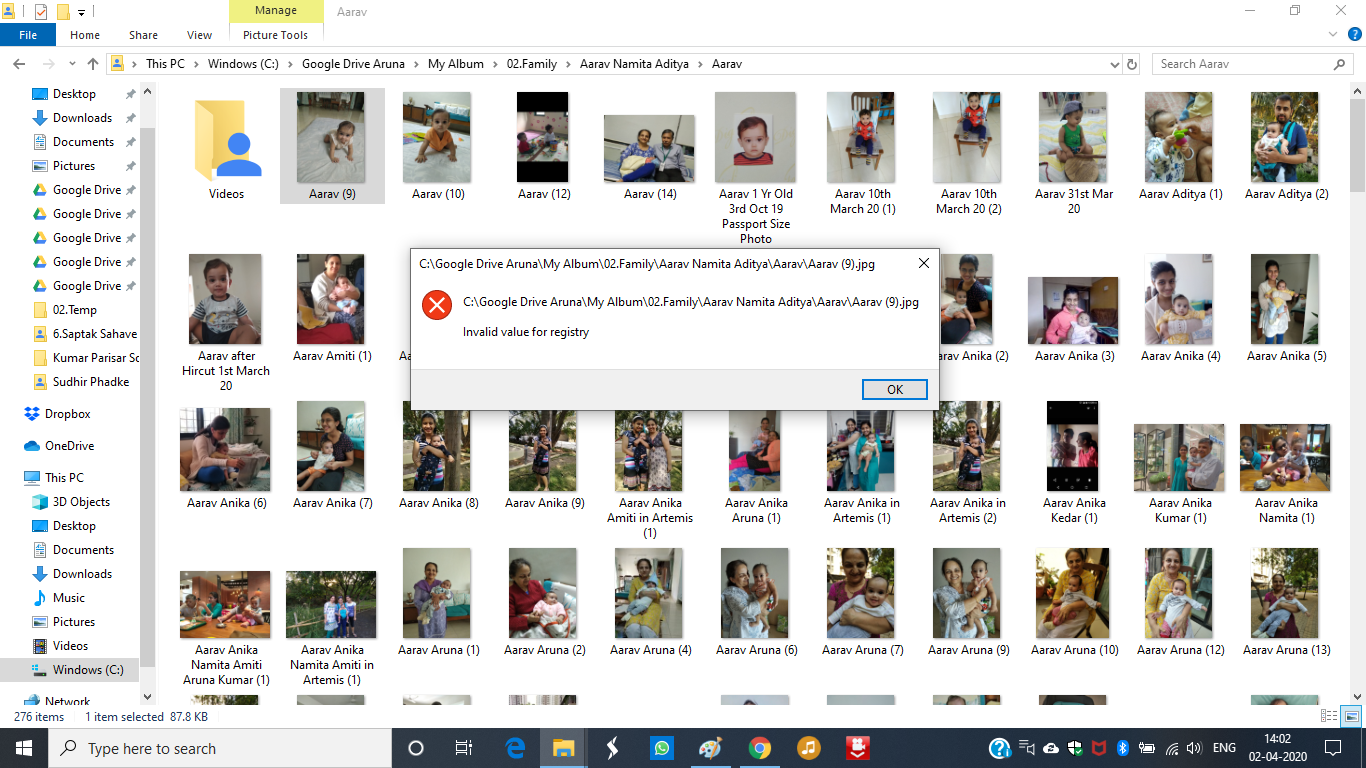
Task: Go up one folder level
Action: pos(93,64)
